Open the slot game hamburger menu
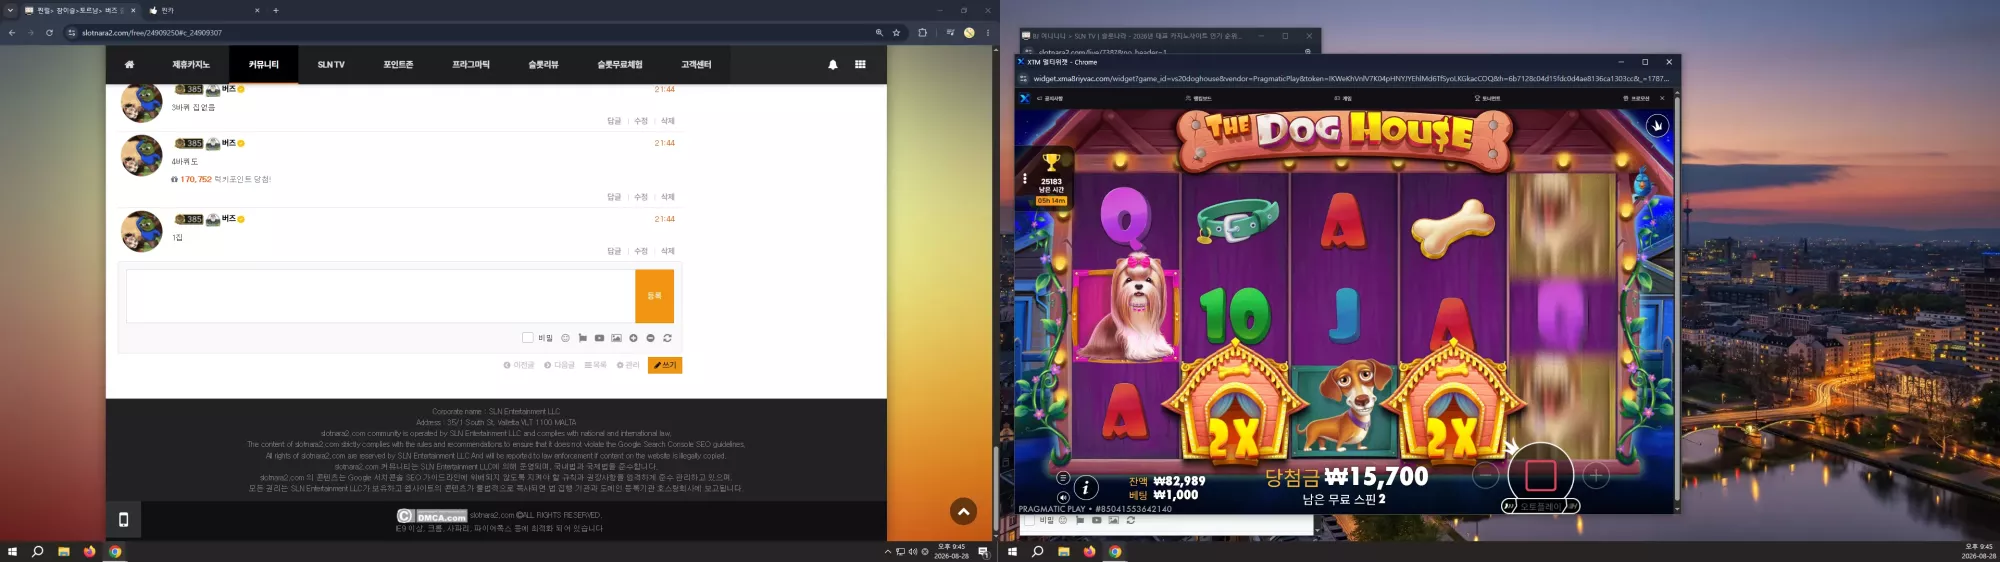This screenshot has height=562, width=2000. pos(1063,478)
